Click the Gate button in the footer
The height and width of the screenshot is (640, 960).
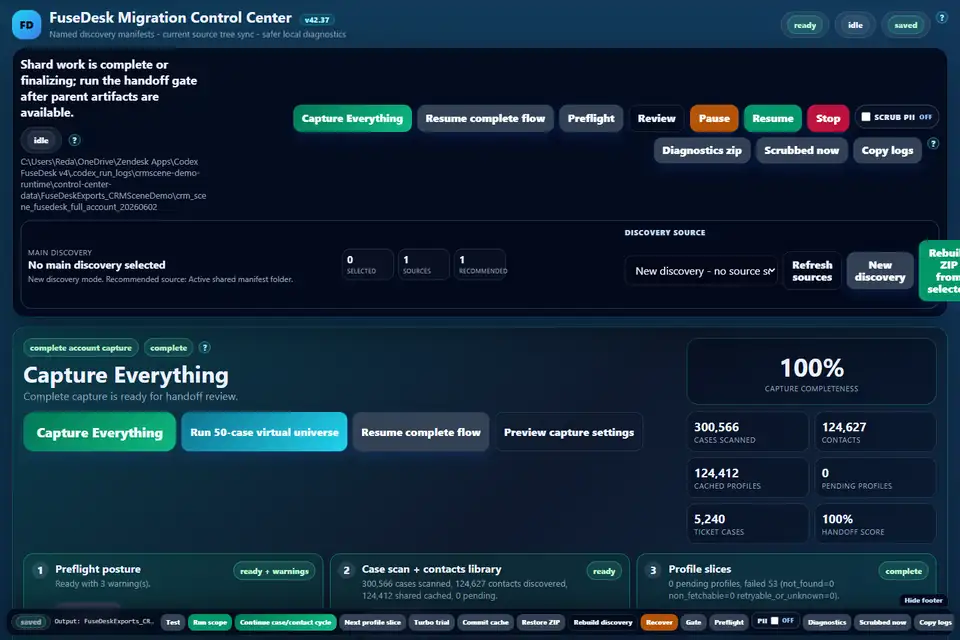tap(694, 622)
